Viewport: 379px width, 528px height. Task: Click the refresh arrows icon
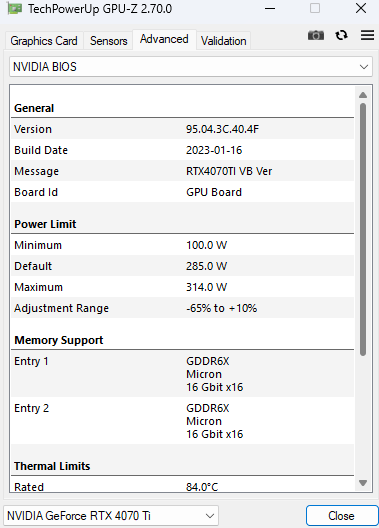point(342,35)
